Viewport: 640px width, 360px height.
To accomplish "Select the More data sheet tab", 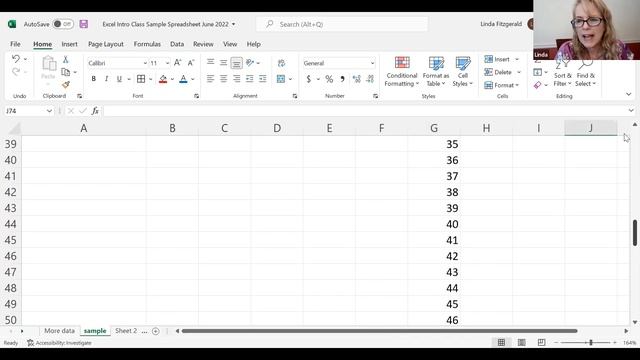I will (60, 331).
